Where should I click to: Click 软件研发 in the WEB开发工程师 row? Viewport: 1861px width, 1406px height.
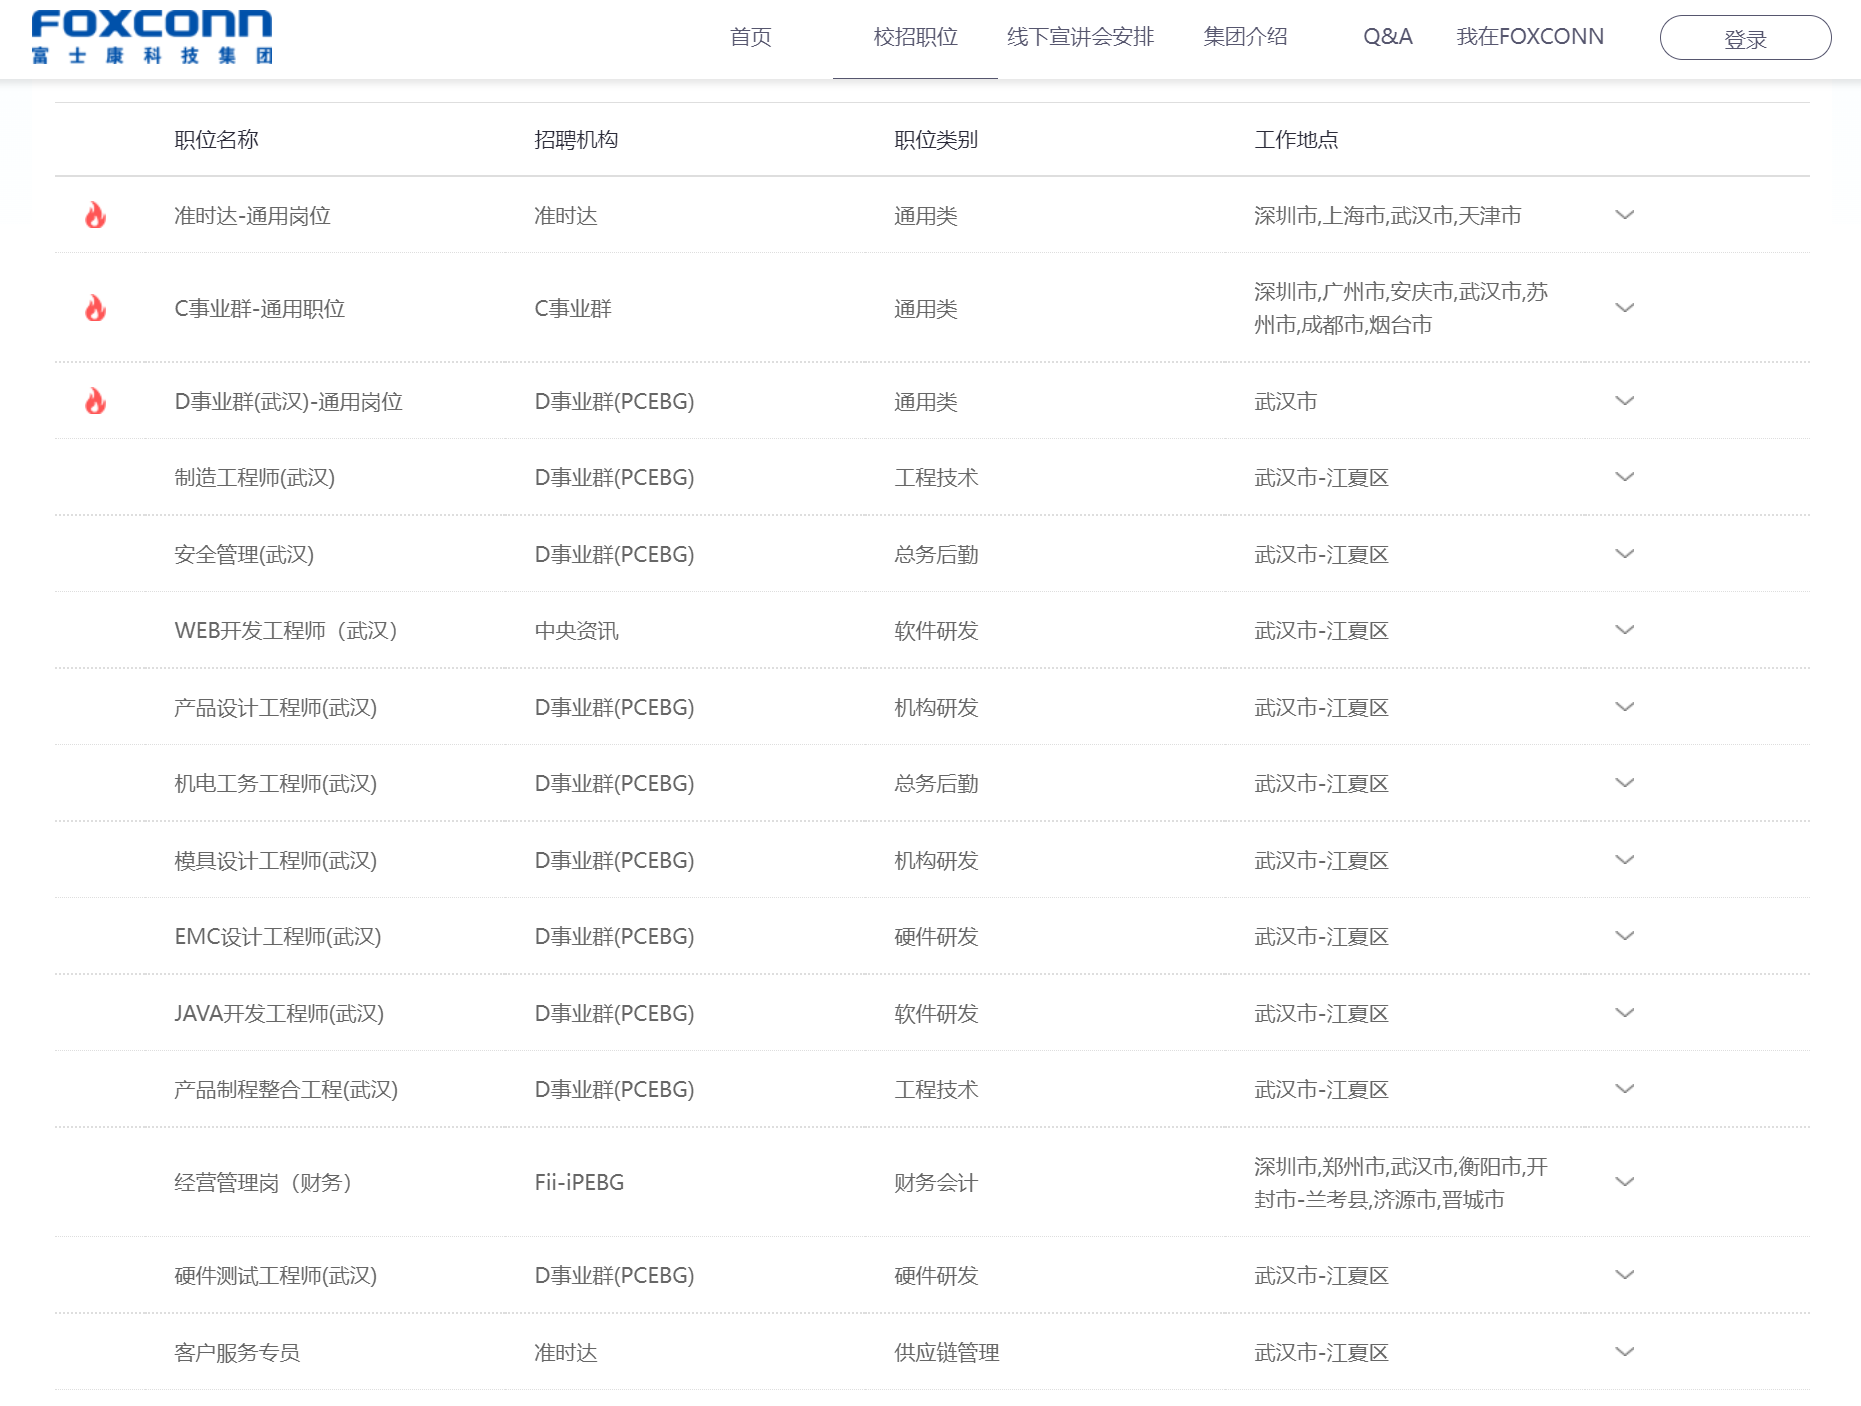pyautogui.click(x=936, y=631)
